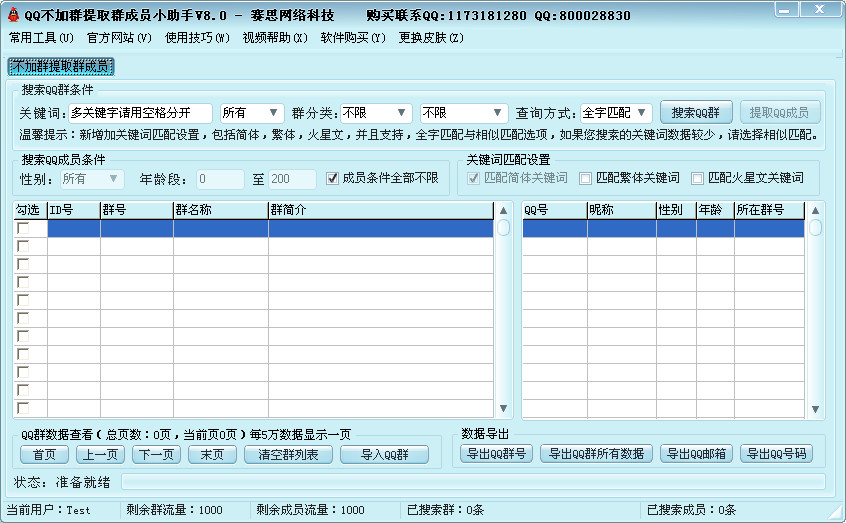Jump to 末页 last page
The width and height of the screenshot is (846, 523).
213,454
